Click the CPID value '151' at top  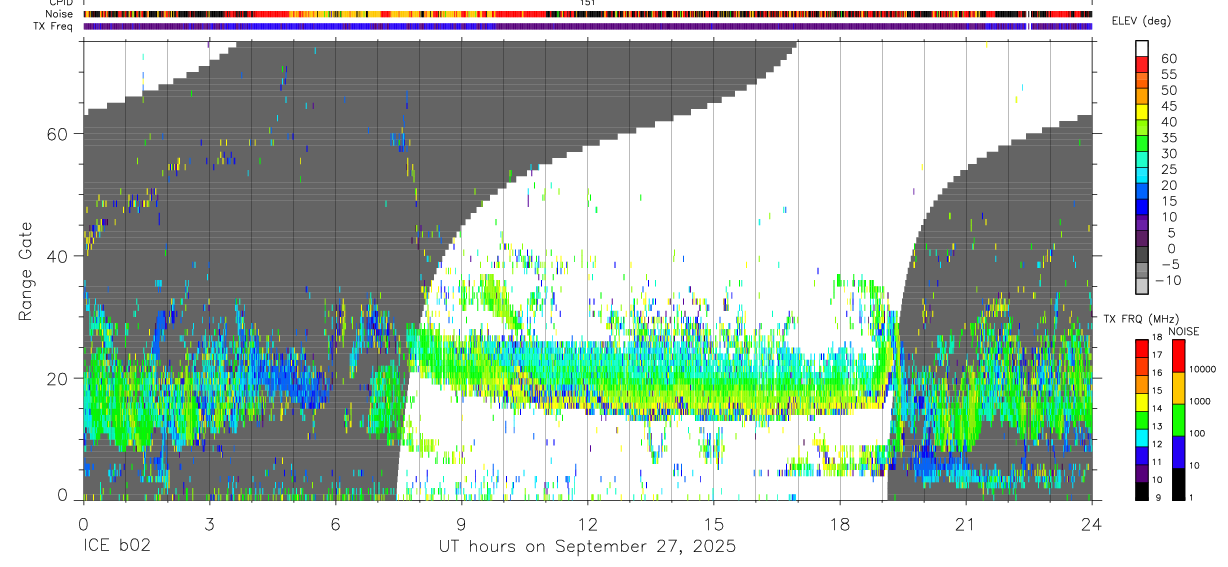(x=588, y=3)
